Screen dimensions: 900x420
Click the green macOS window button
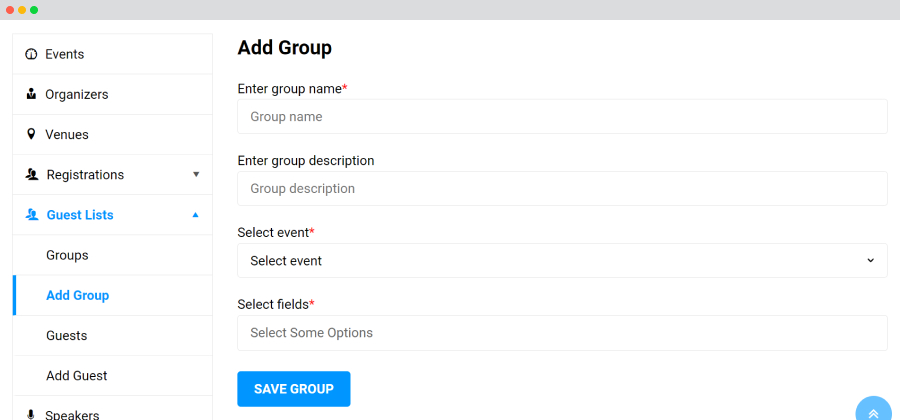tap(34, 10)
